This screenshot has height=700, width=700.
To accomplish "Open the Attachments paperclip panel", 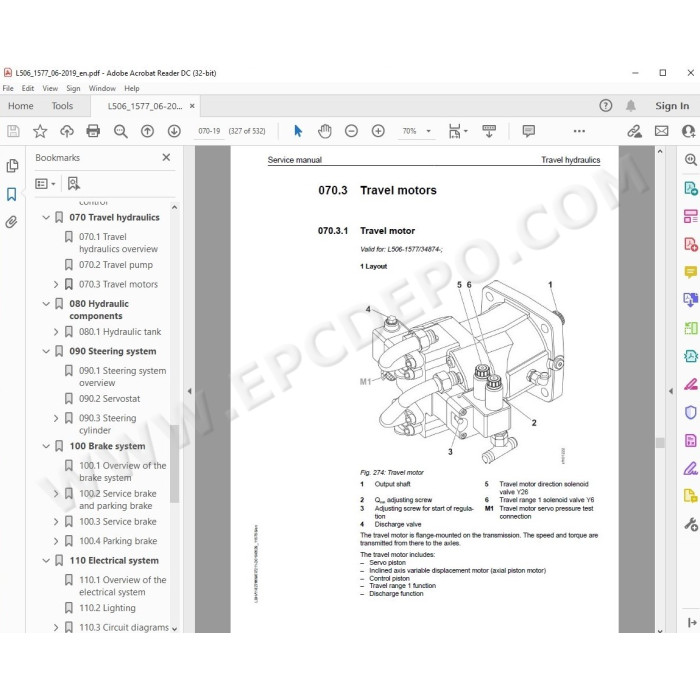I will [12, 222].
